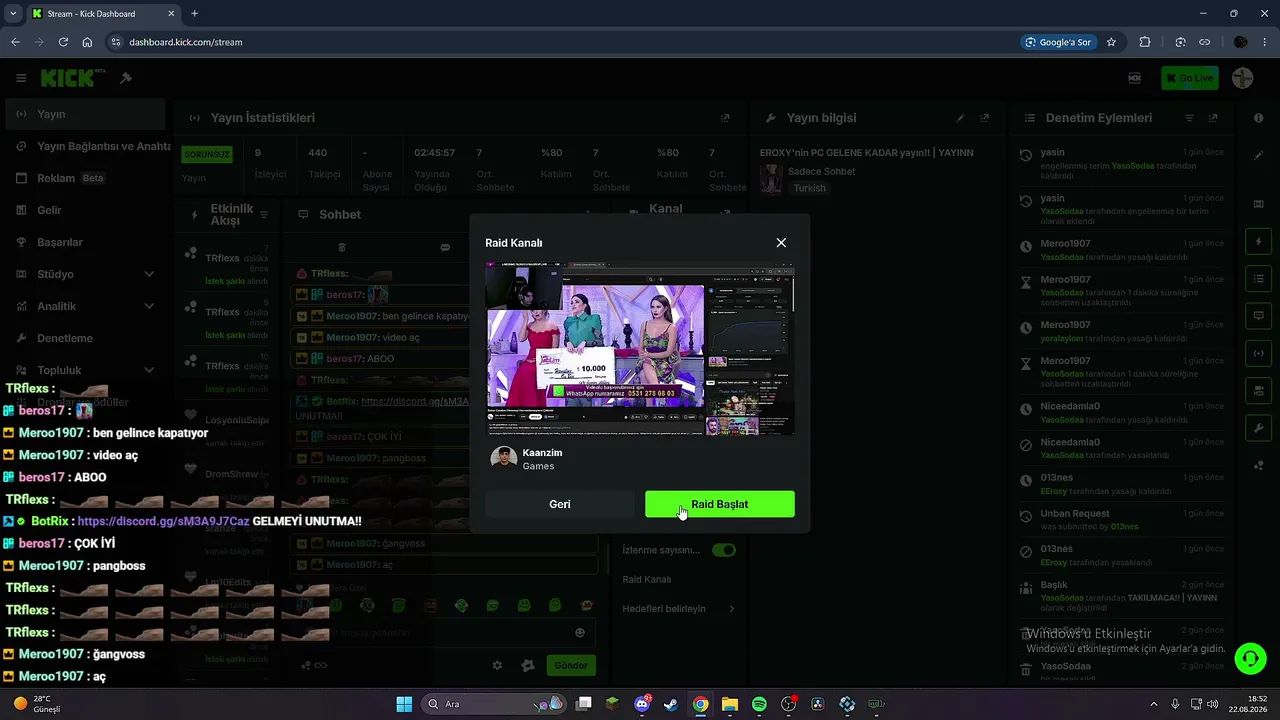Click the trash icon in Sohbet toolbar
The height and width of the screenshot is (720, 1280).
[x=342, y=247]
